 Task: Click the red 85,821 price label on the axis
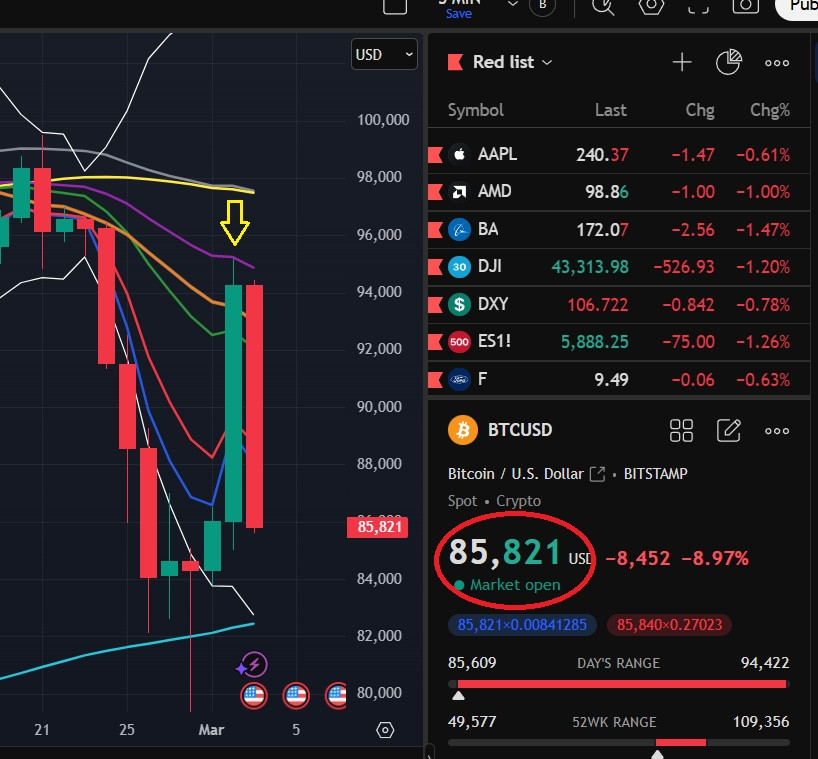click(378, 527)
